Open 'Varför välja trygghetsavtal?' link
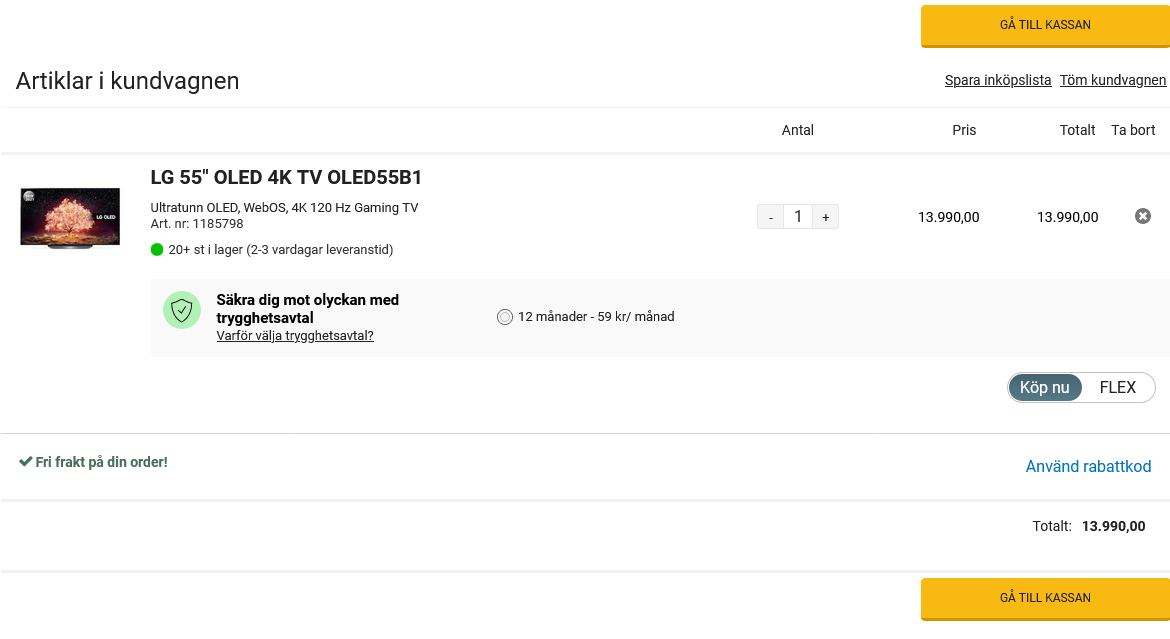 295,336
